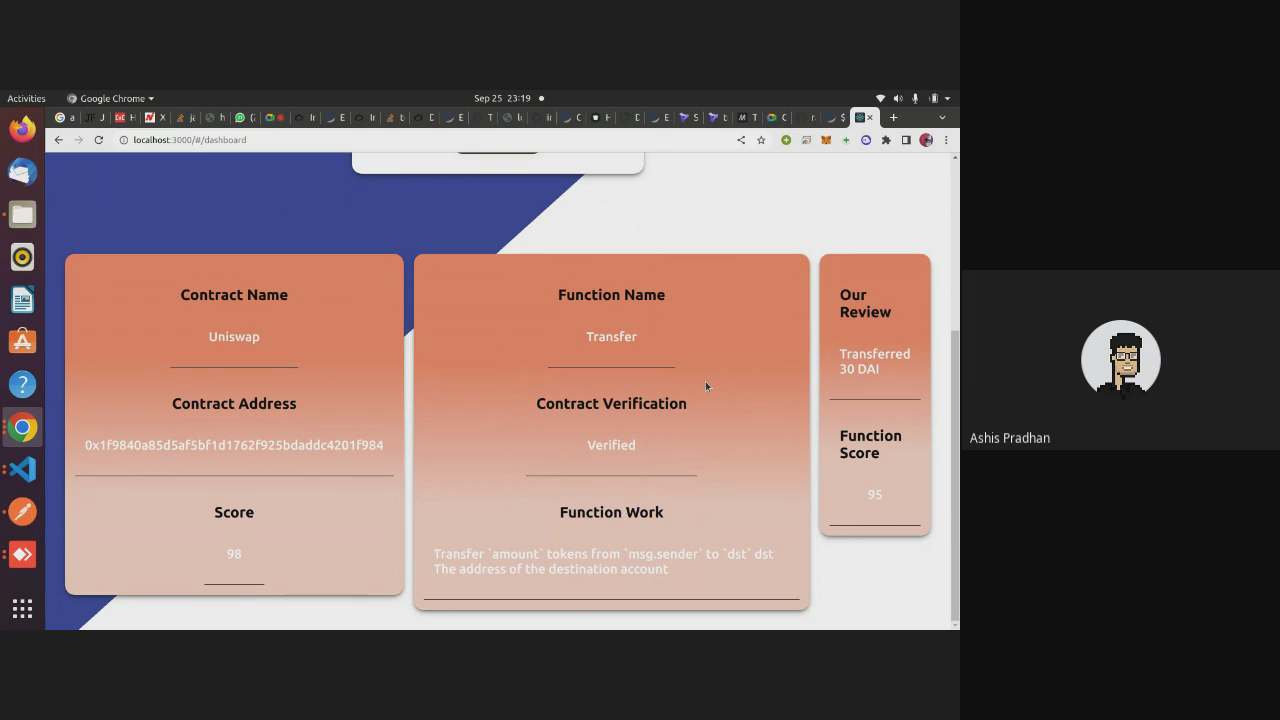
Task: Click the Our Review heading
Action: tap(865, 303)
